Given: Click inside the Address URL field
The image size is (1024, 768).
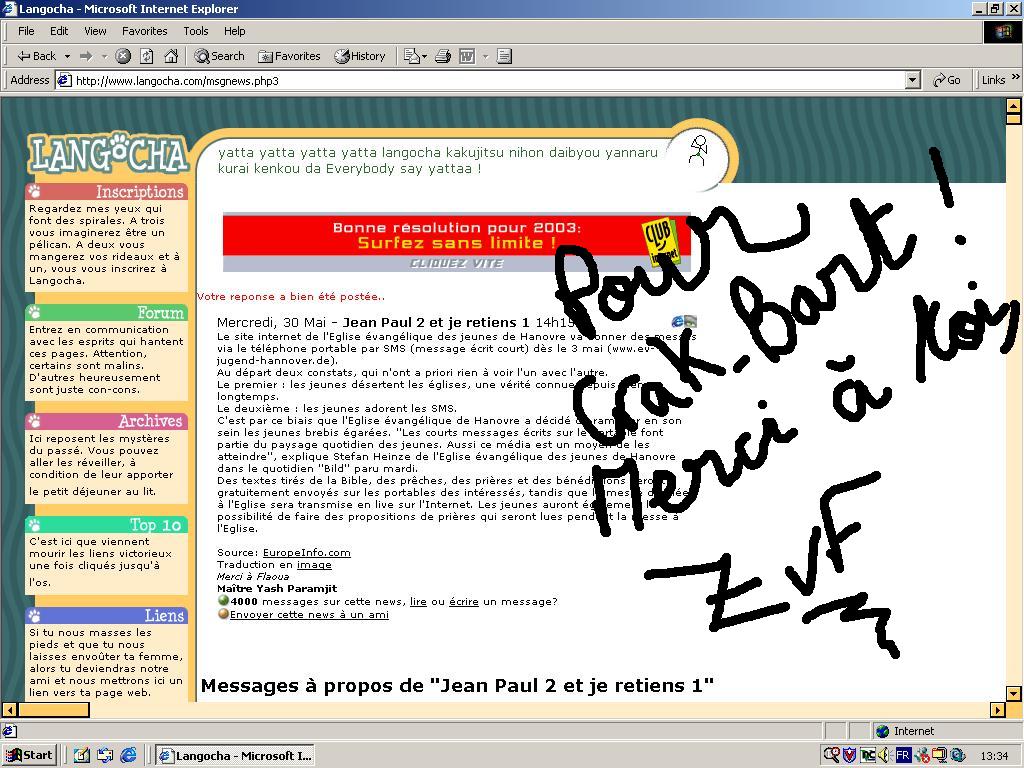Looking at the screenshot, I should pos(480,80).
